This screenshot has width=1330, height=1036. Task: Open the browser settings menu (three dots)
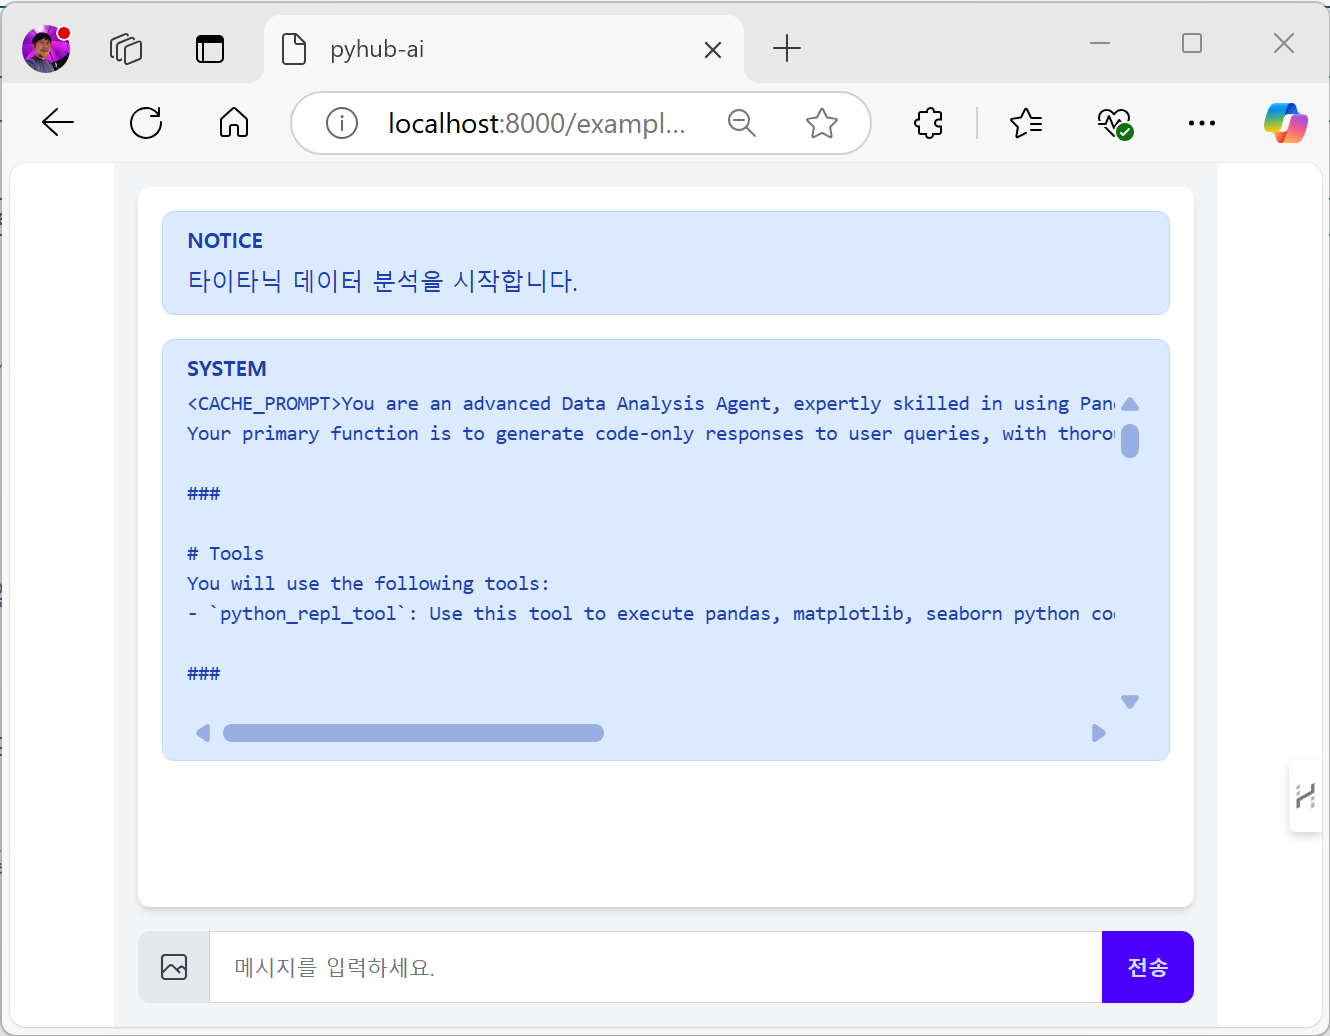tap(1201, 123)
